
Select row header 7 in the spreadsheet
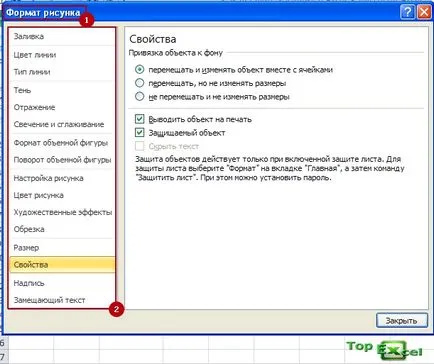click(4, 357)
